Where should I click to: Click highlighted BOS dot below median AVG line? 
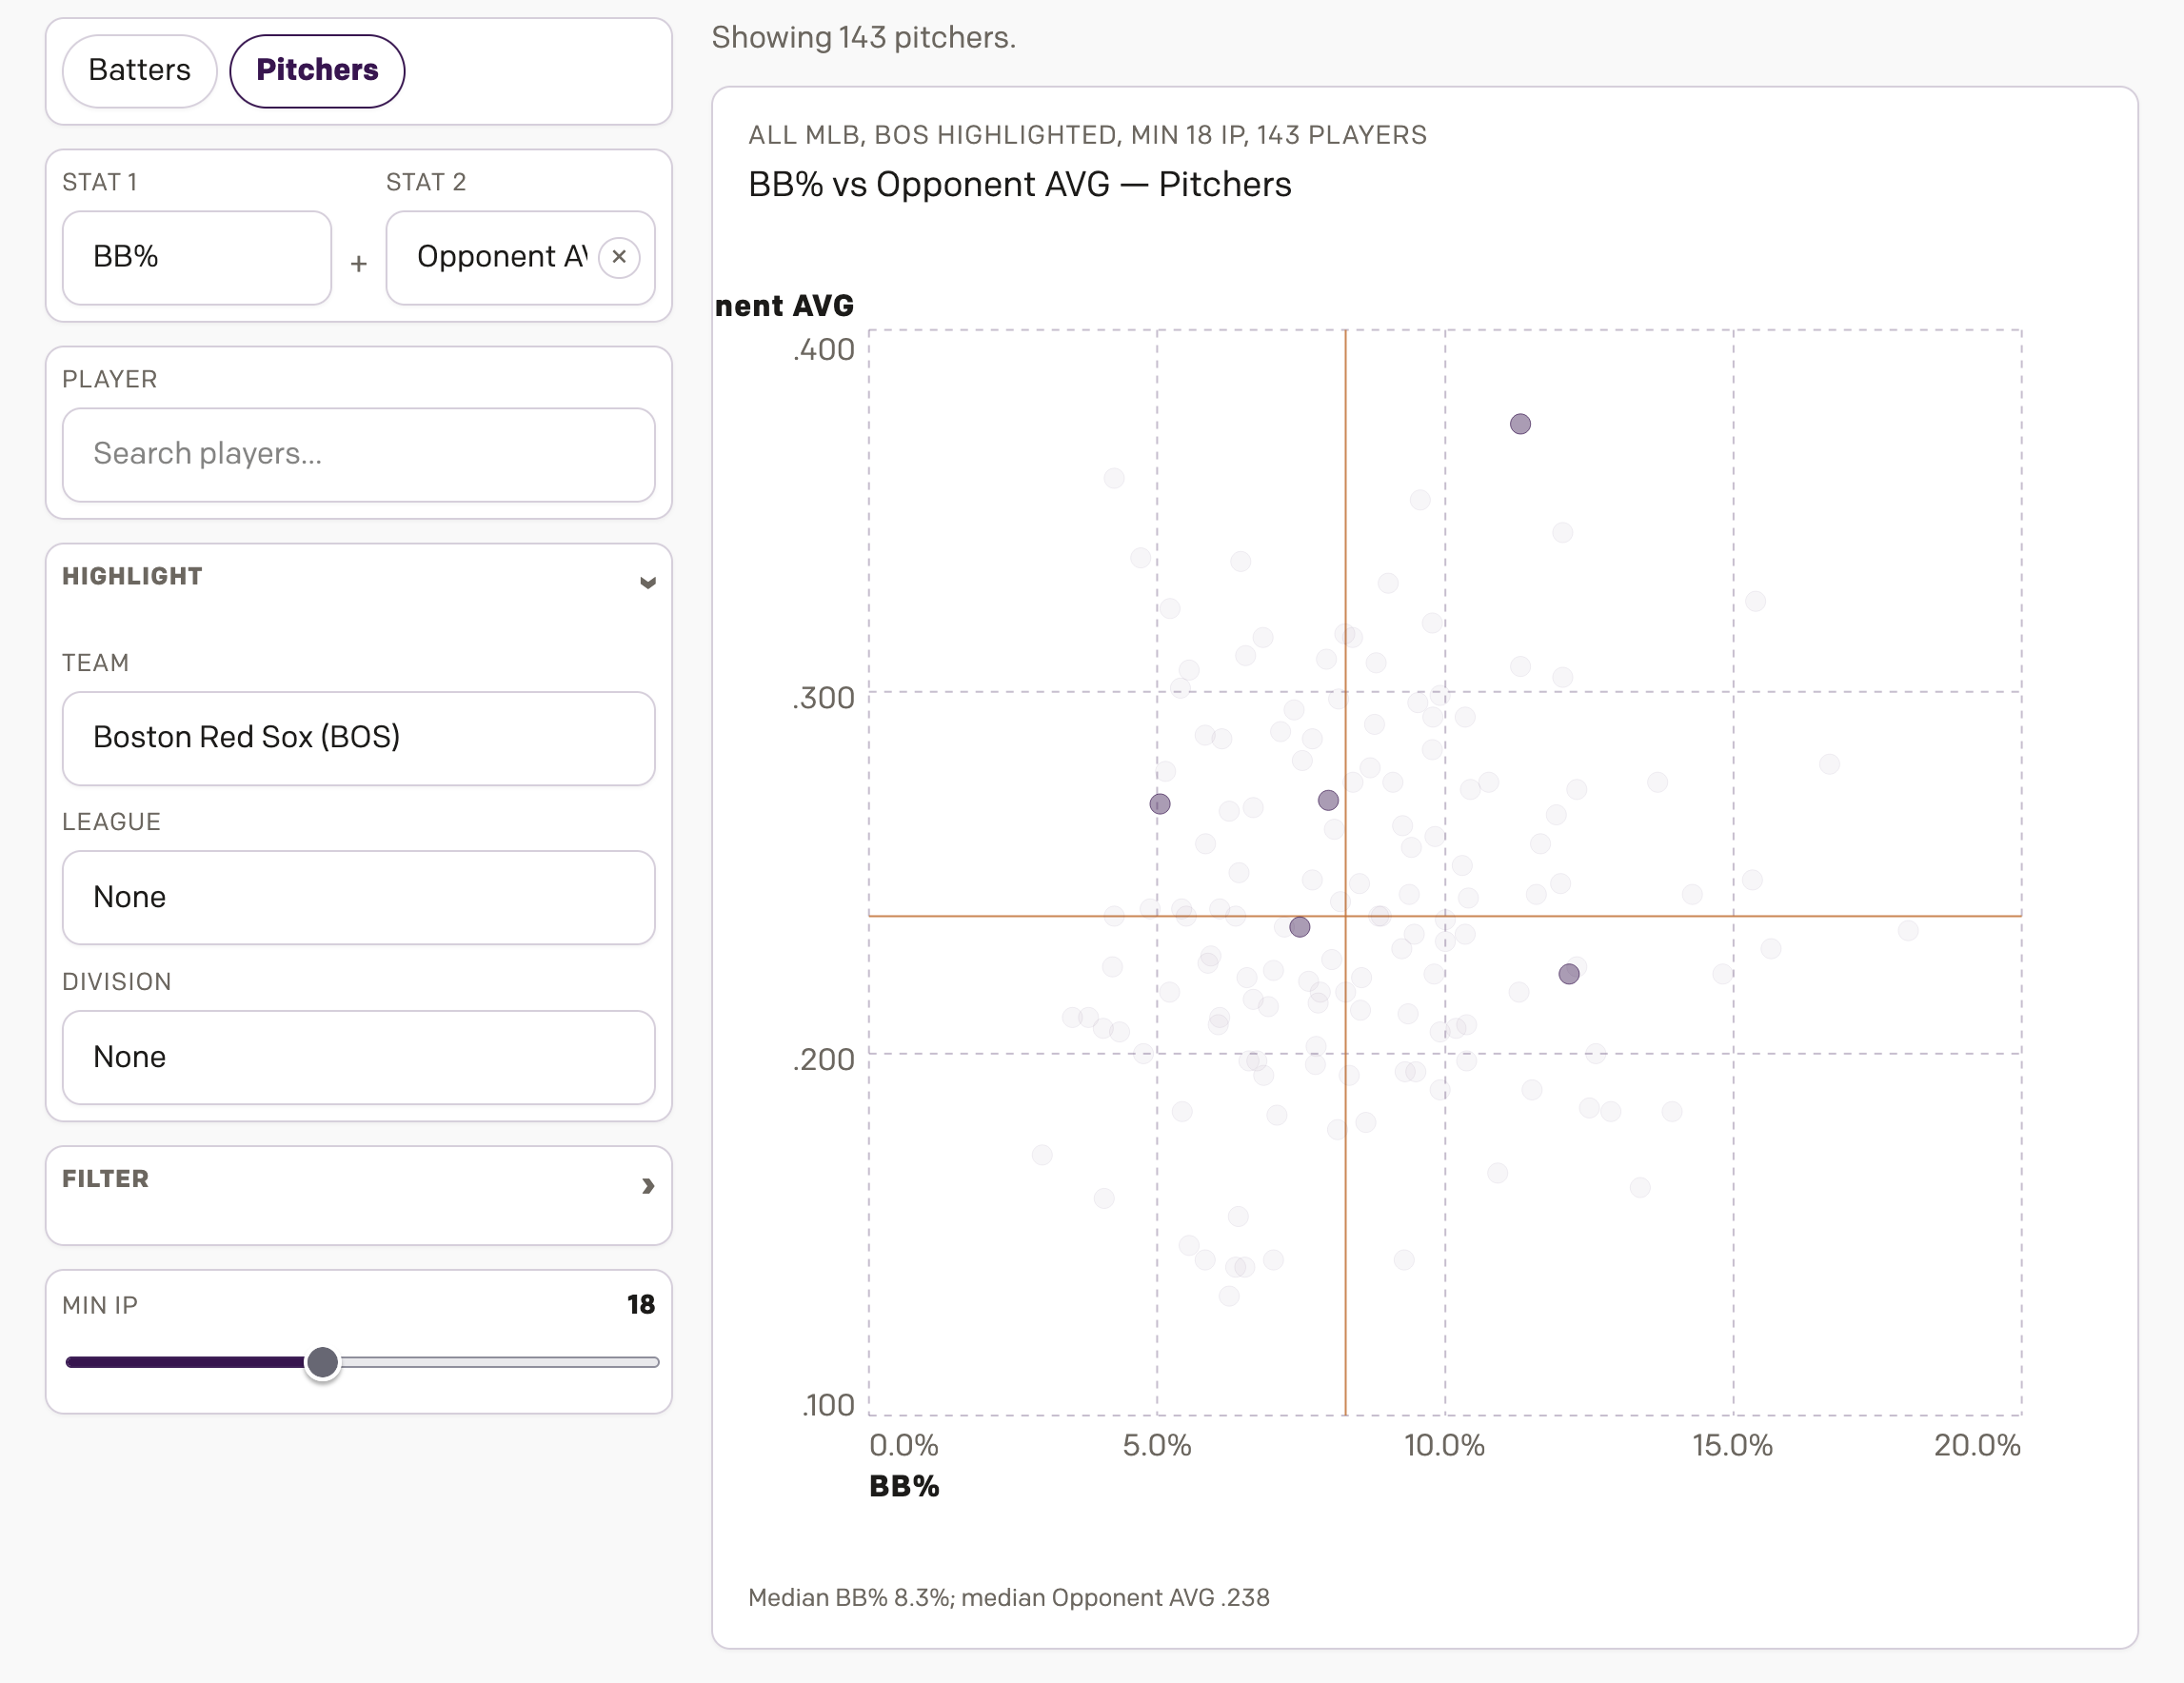1299,927
